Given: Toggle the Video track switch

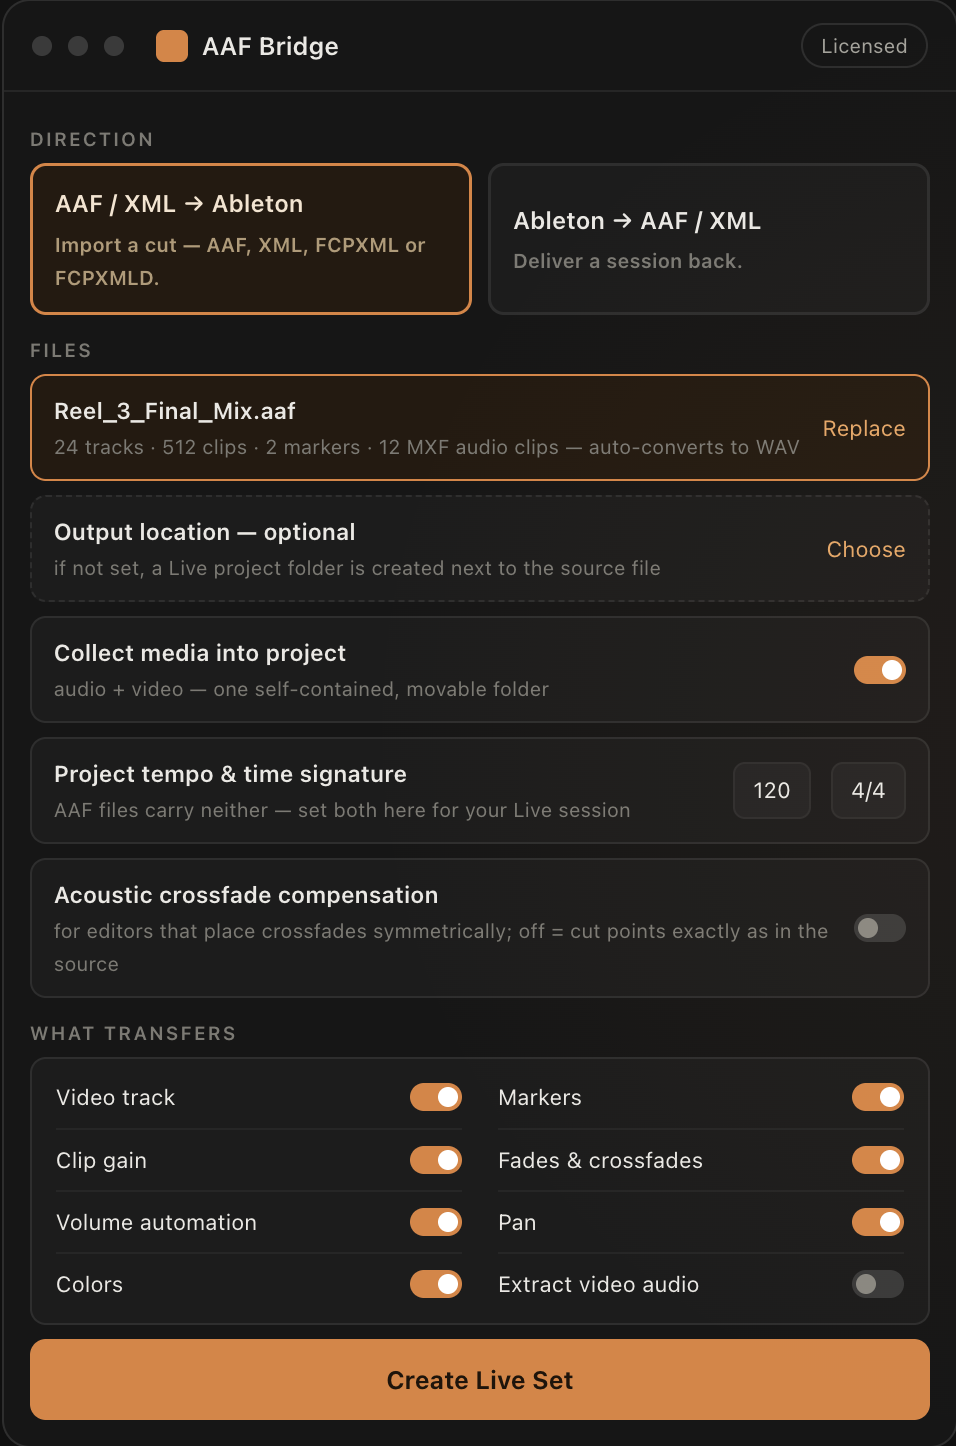Looking at the screenshot, I should pyautogui.click(x=436, y=1097).
